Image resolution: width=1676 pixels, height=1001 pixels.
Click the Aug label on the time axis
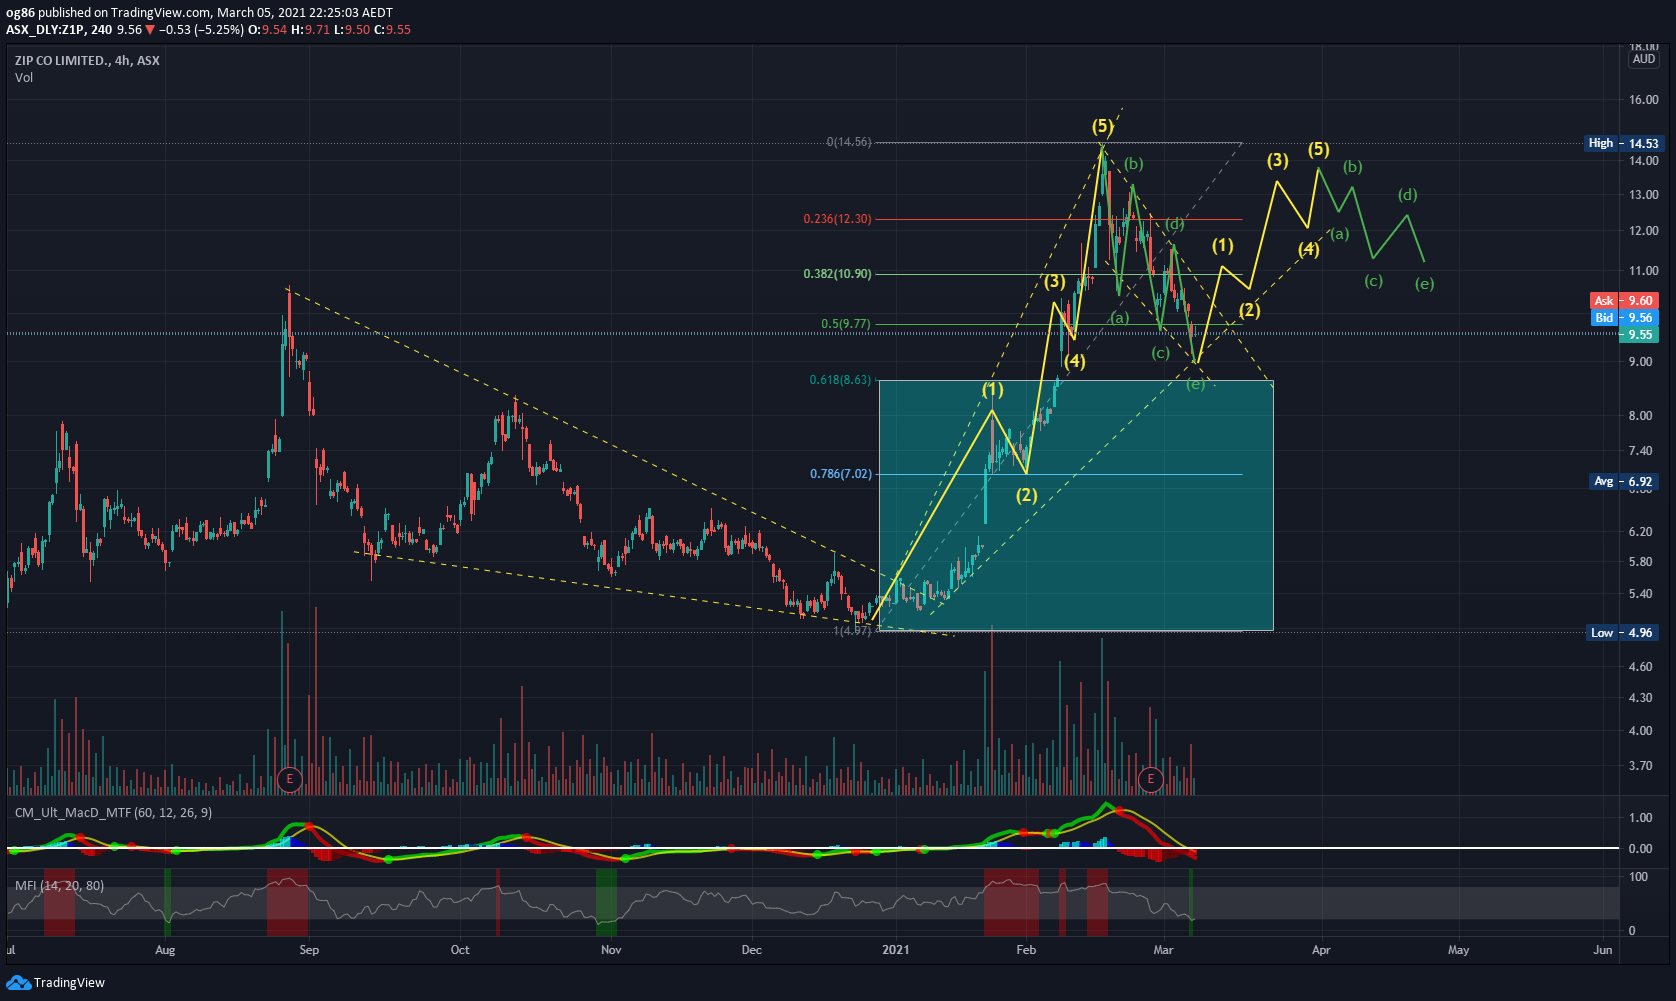point(165,949)
